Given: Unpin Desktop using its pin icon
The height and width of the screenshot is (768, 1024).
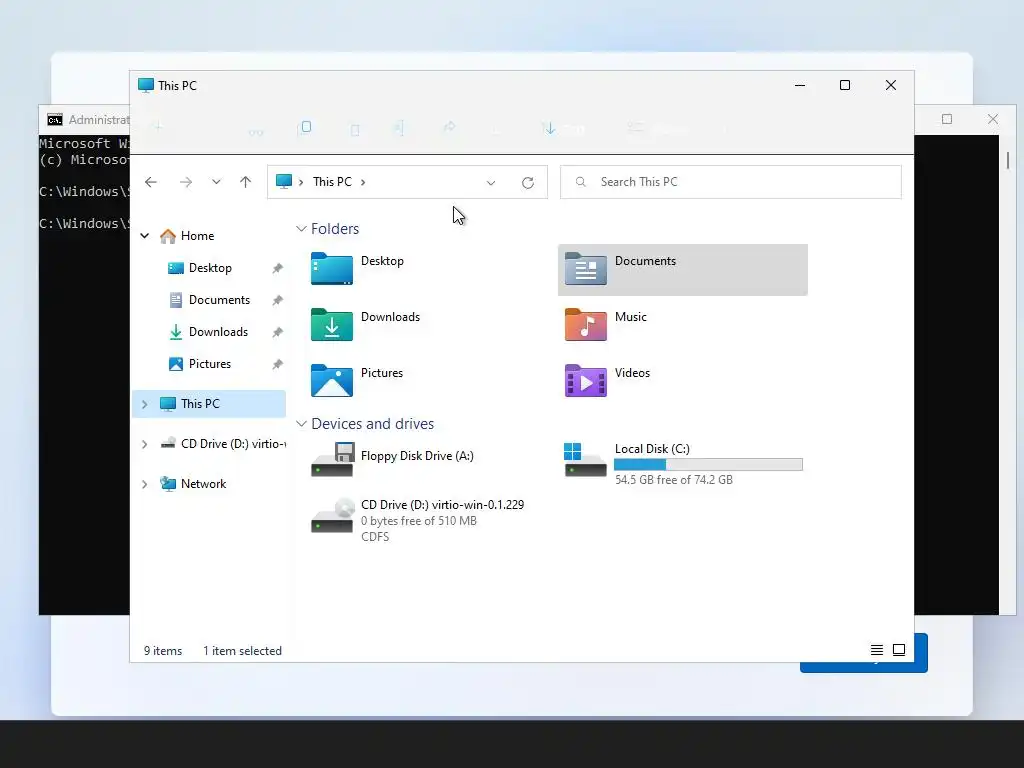Looking at the screenshot, I should [278, 268].
